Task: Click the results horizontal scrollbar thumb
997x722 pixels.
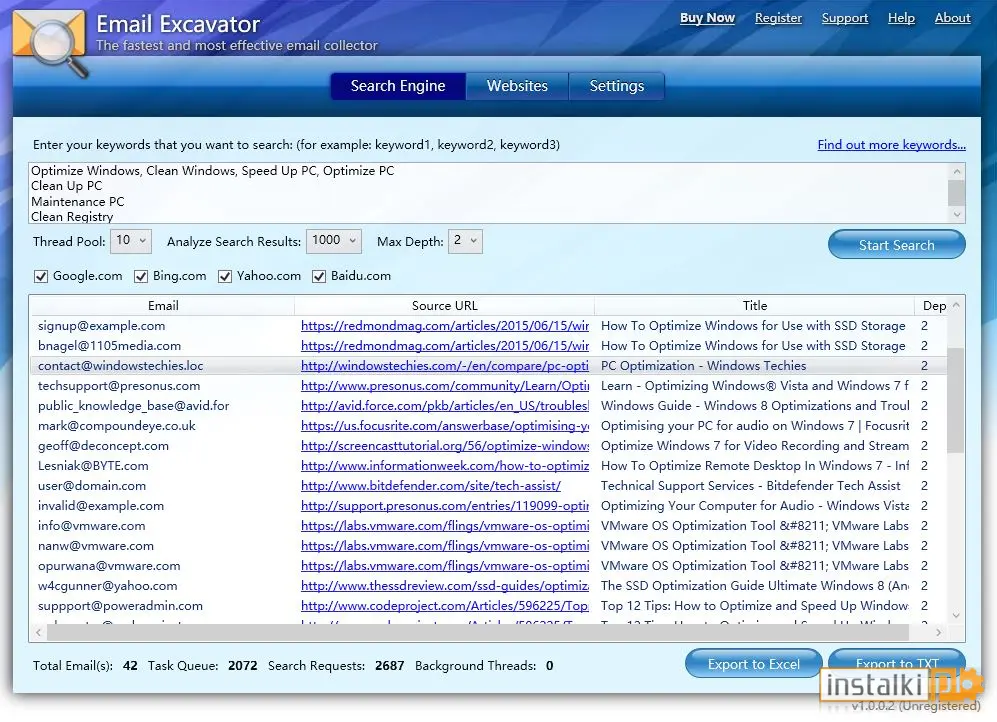Action: tap(478, 632)
